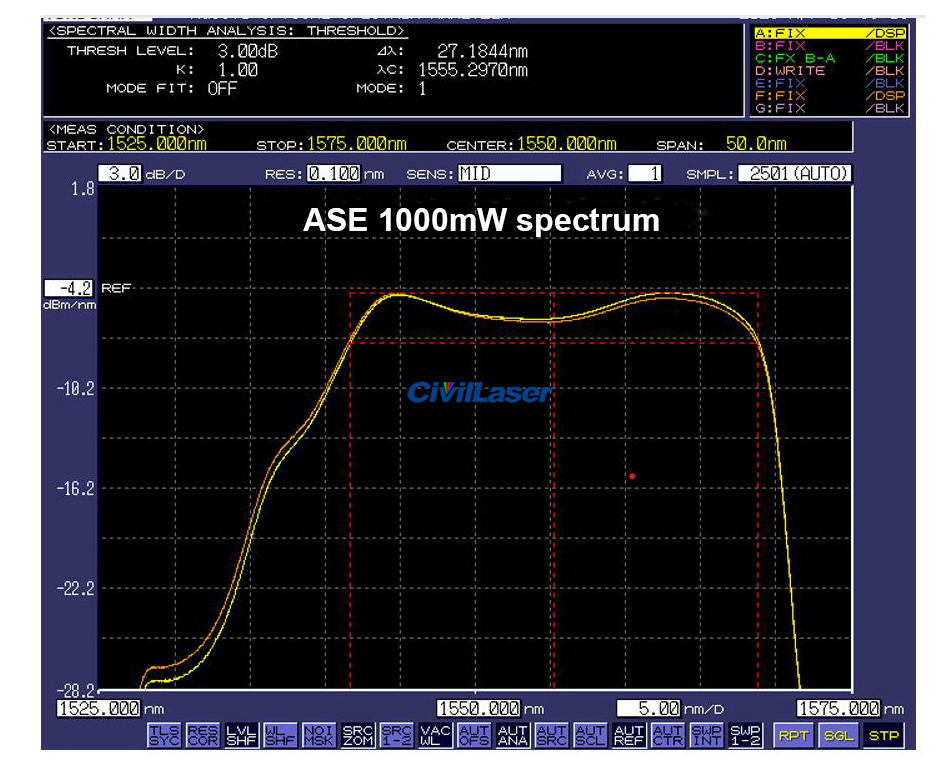Select trace D:WRITE /BLK row
This screenshot has width=946, height=782.
(830, 71)
